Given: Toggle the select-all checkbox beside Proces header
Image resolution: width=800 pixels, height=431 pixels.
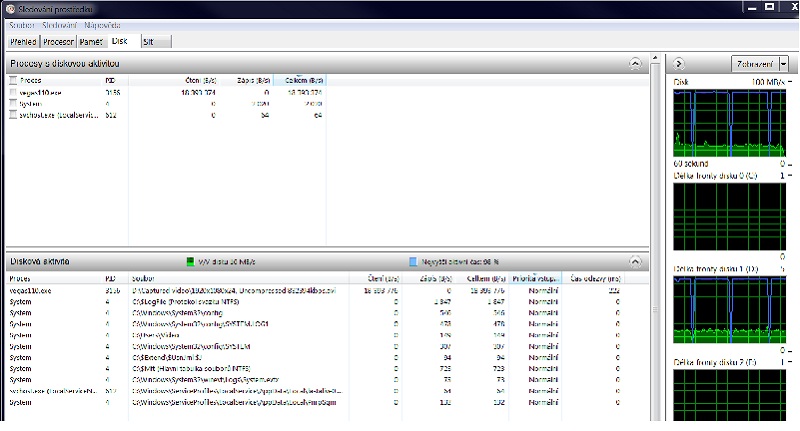Looking at the screenshot, I should (x=12, y=79).
